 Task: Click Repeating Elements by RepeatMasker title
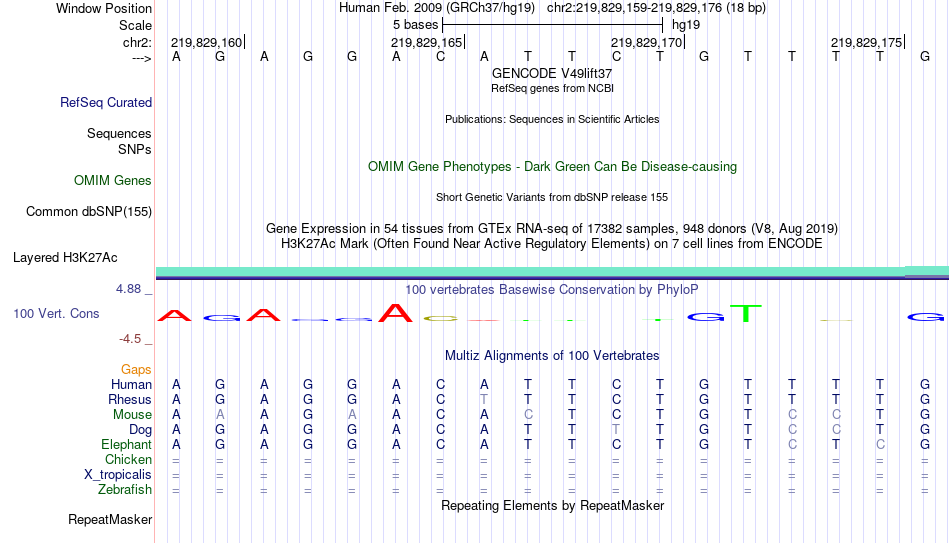(x=552, y=505)
